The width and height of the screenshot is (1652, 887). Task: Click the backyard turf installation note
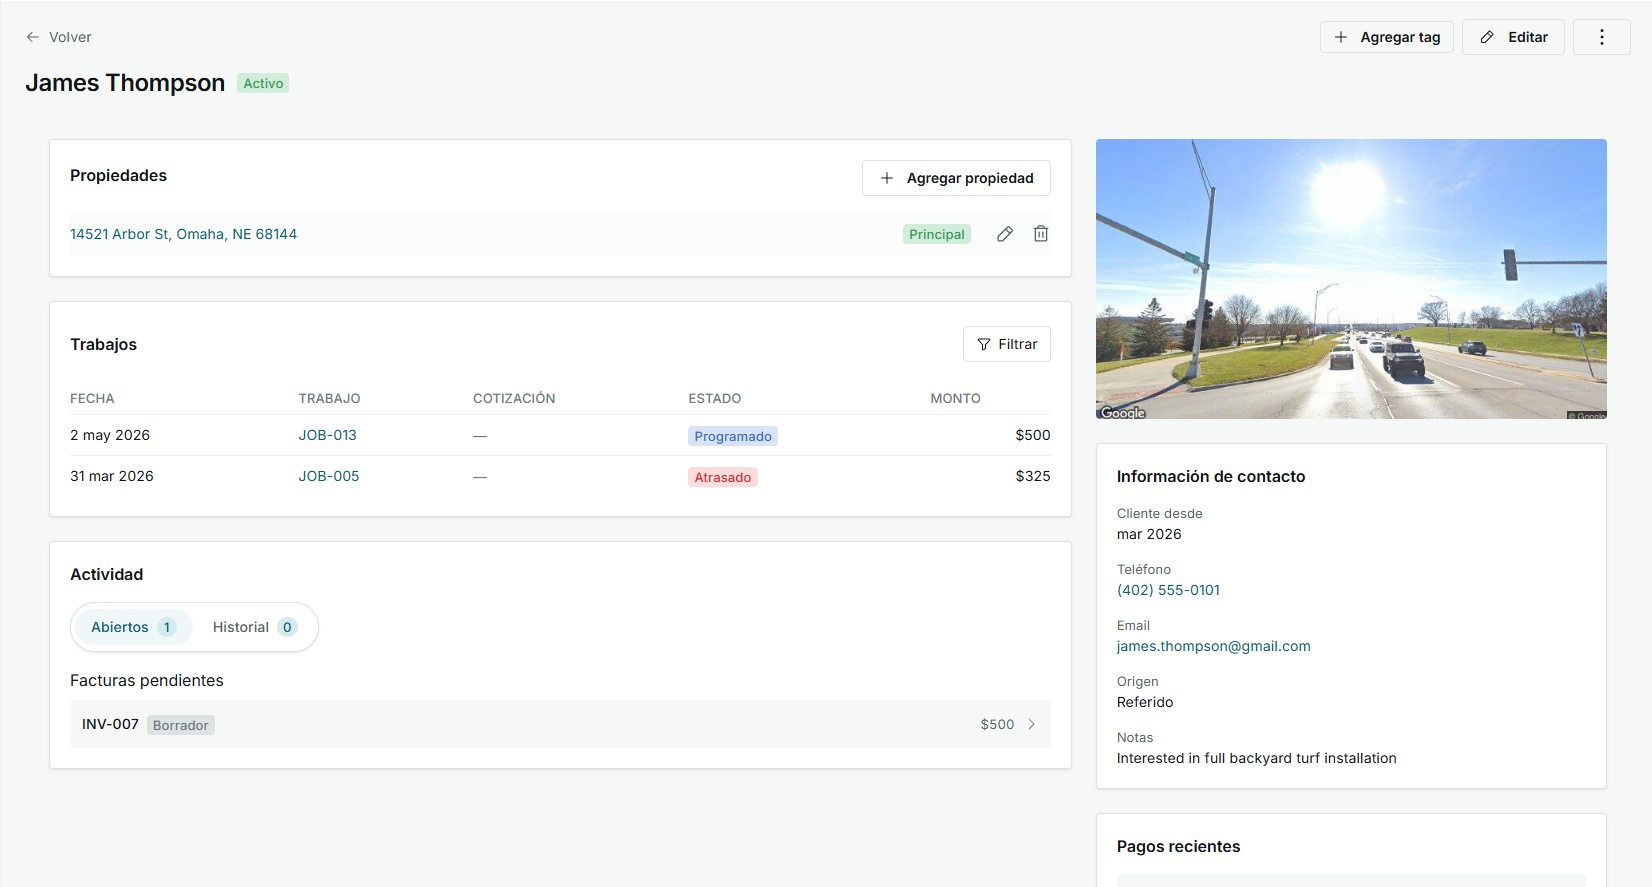pos(1257,758)
